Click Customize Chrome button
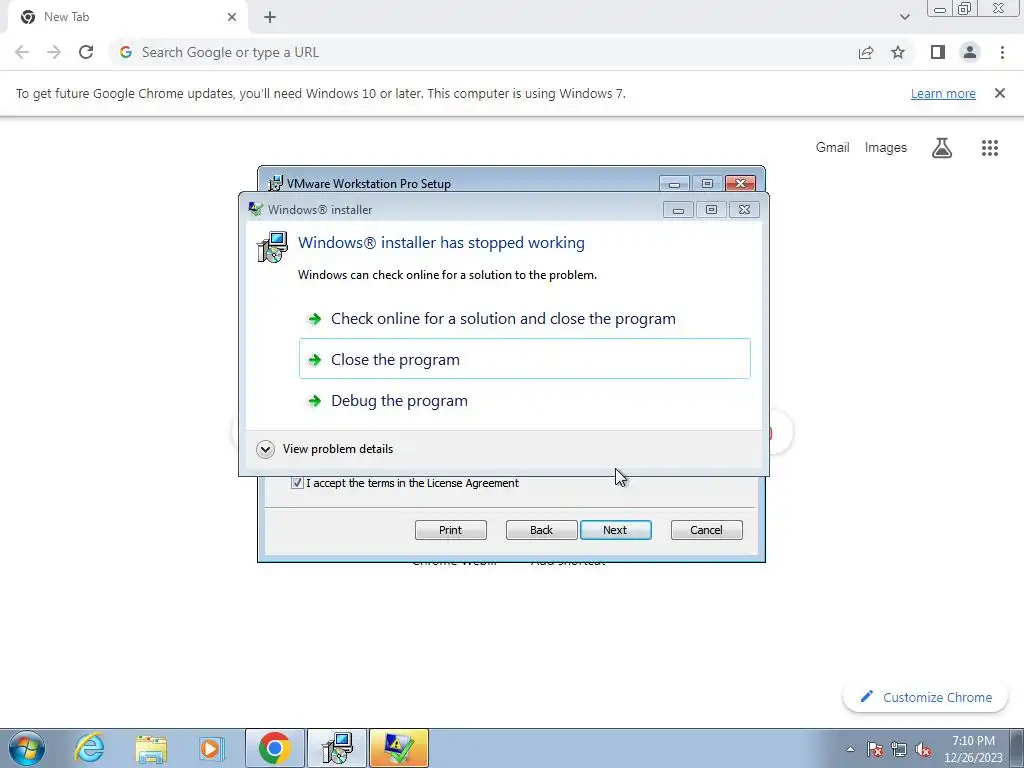 [x=925, y=697]
